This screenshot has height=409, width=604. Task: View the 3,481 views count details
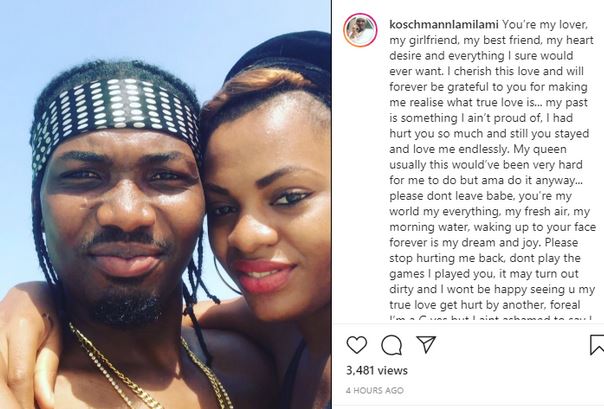(377, 370)
